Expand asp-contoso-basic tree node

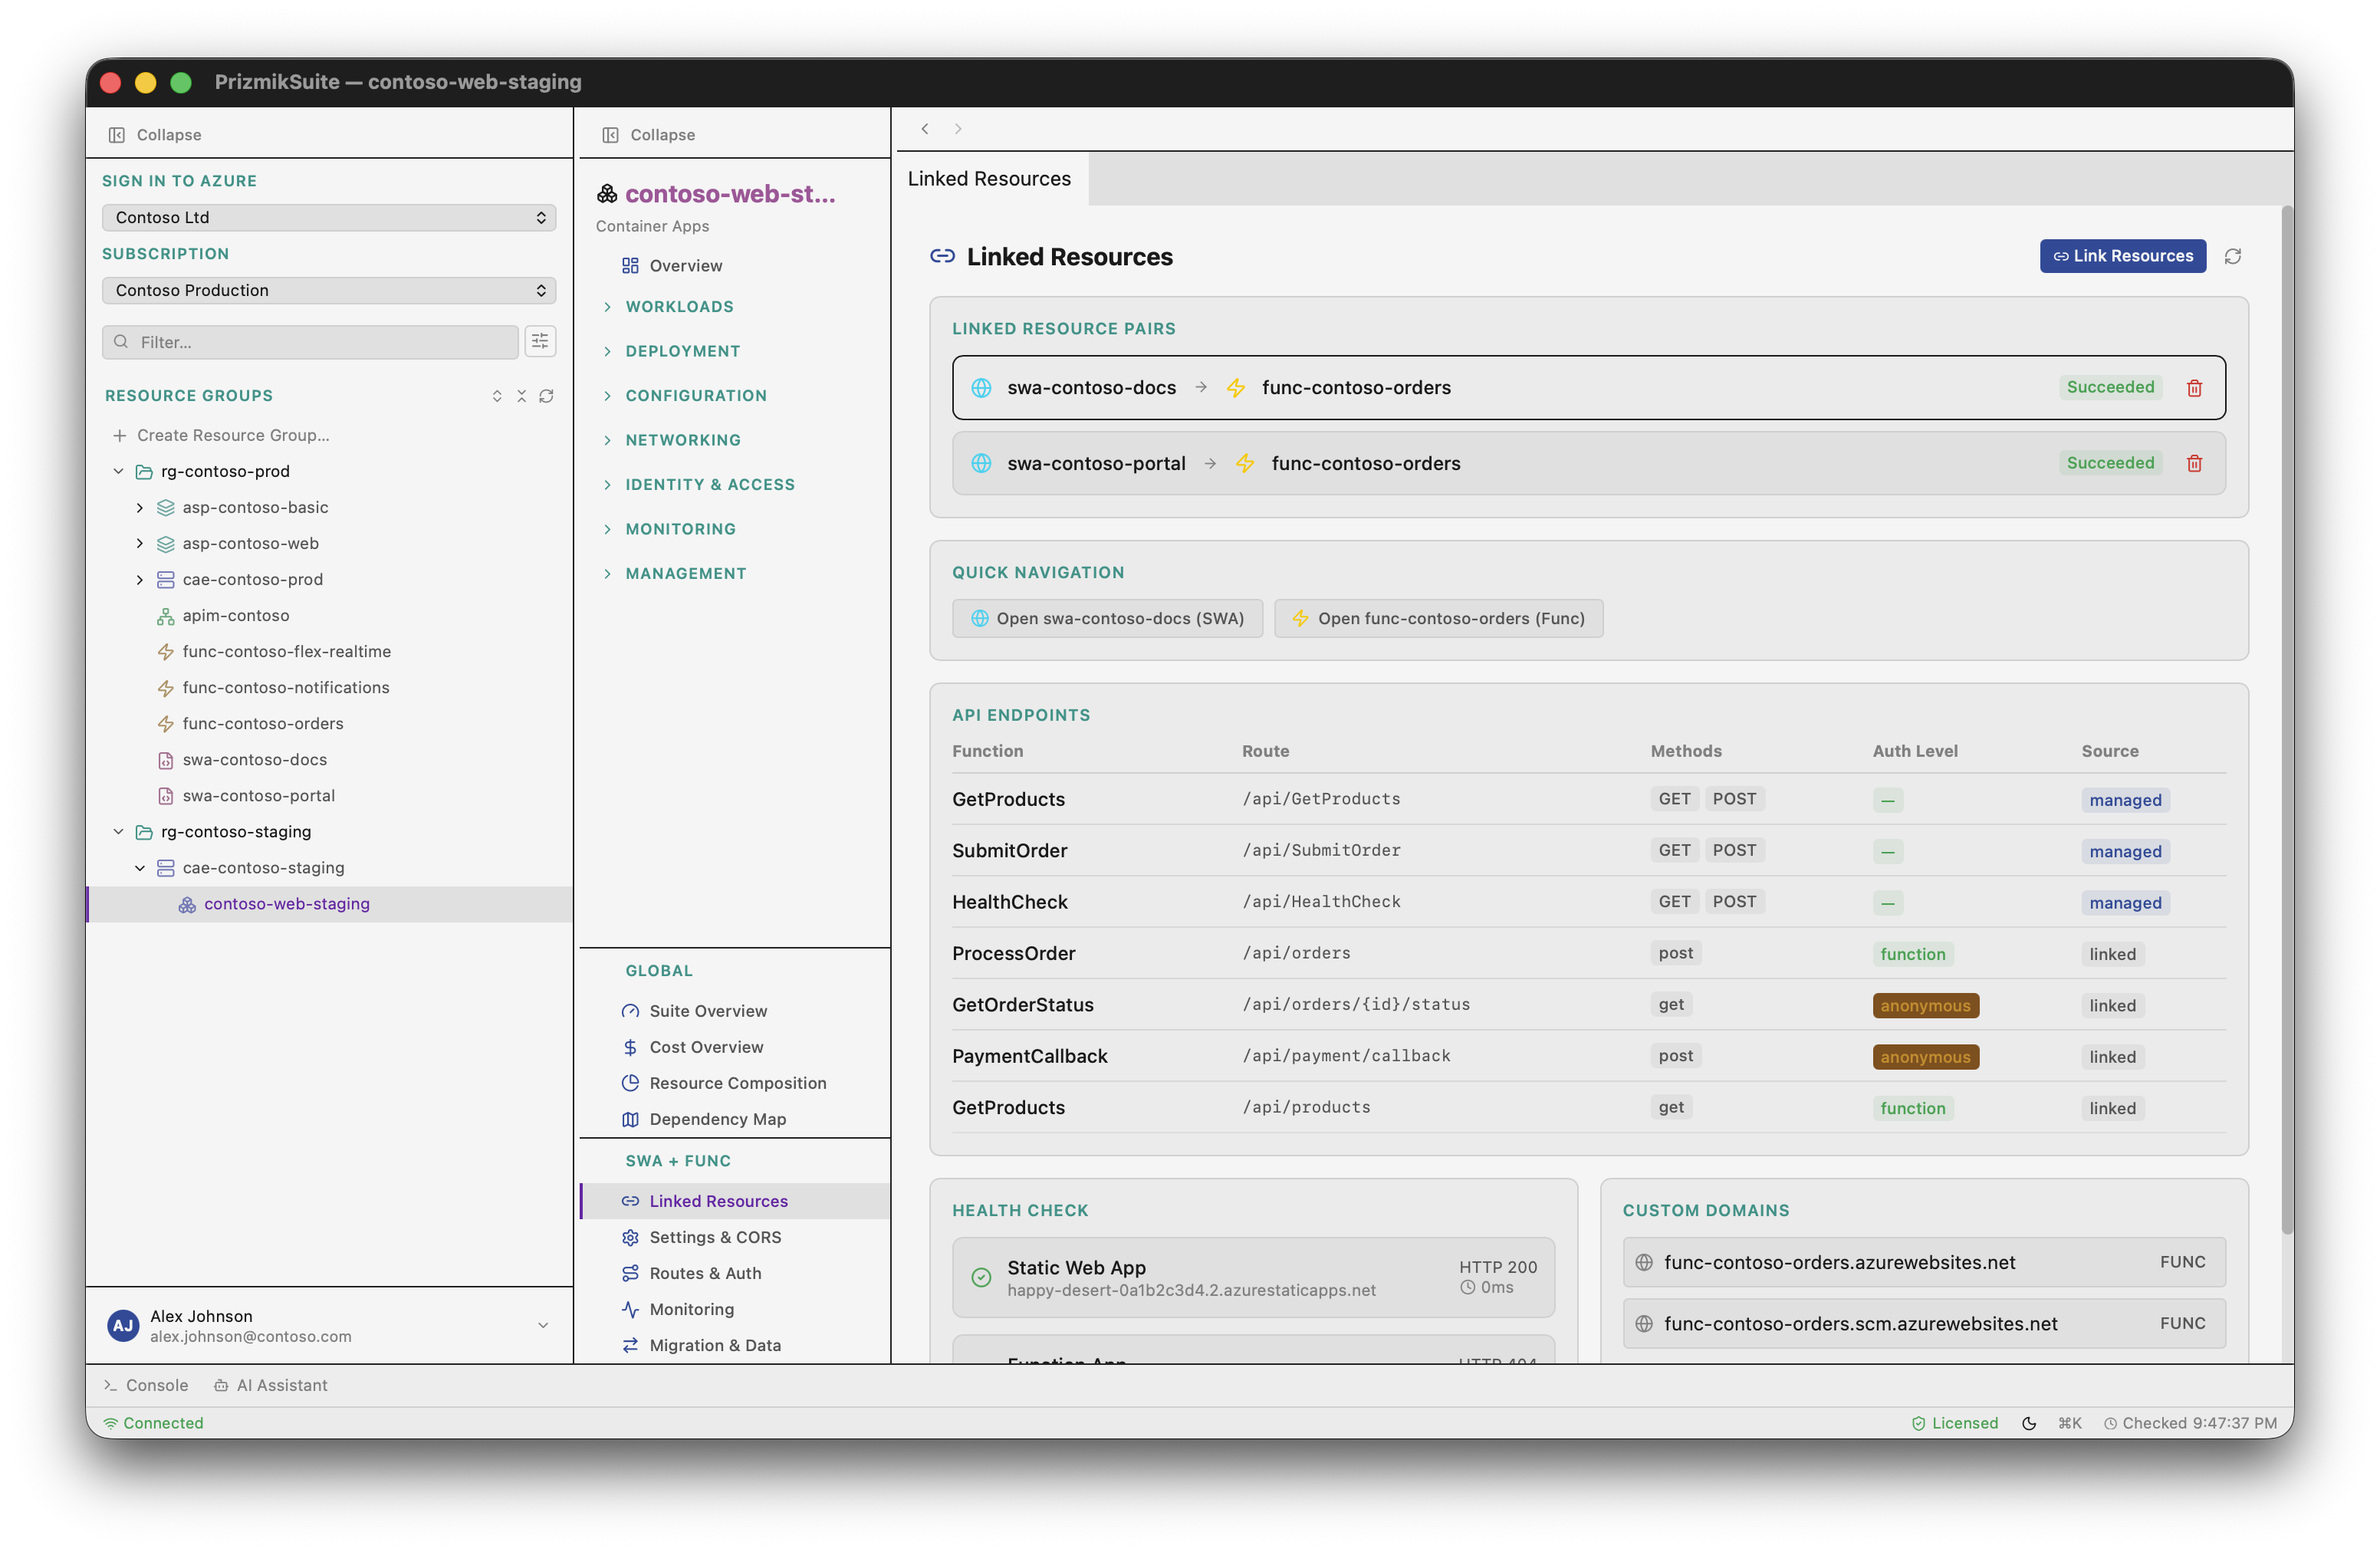(140, 508)
